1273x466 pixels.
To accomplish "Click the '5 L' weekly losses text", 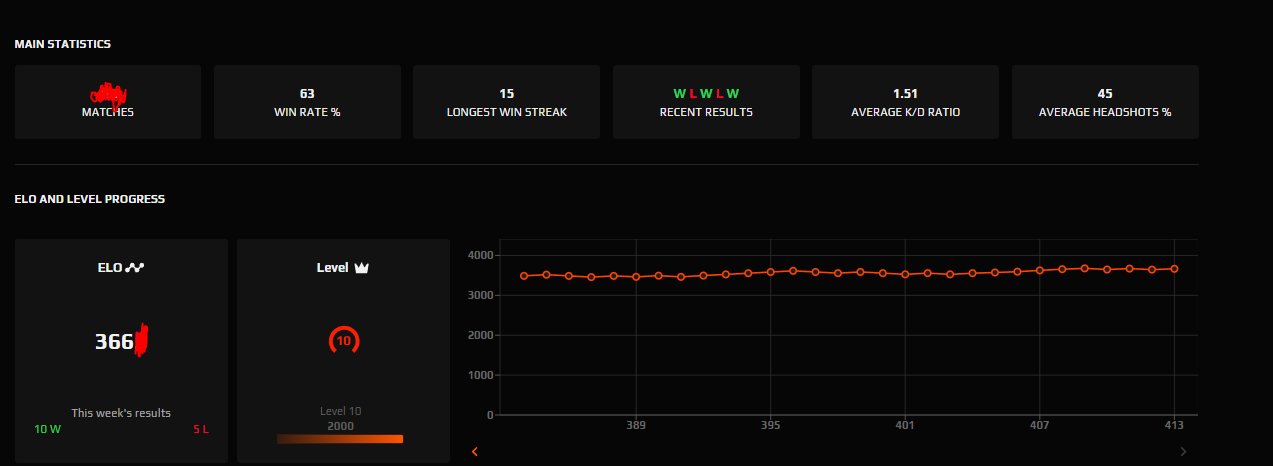I will (201, 429).
